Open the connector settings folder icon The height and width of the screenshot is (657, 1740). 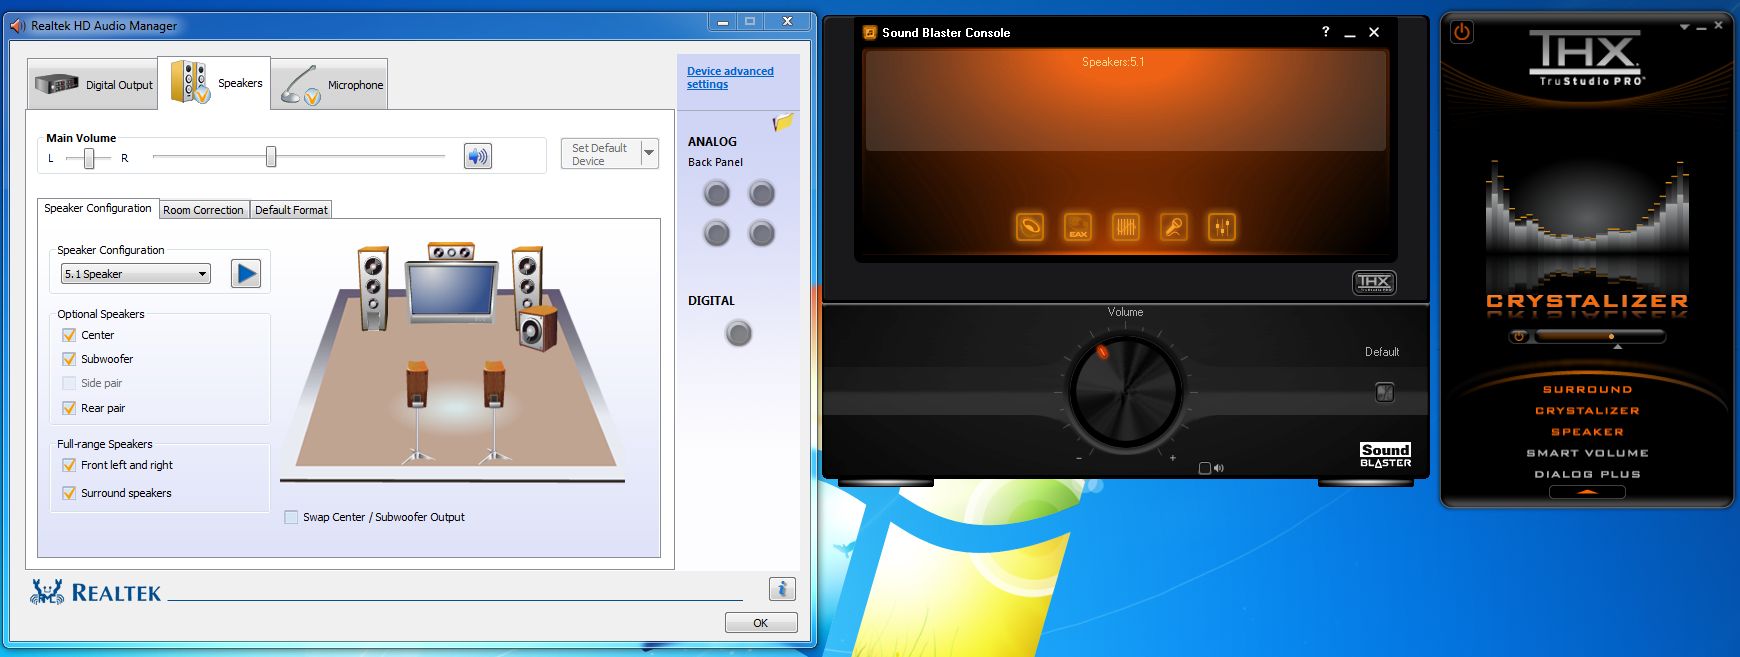click(x=783, y=122)
